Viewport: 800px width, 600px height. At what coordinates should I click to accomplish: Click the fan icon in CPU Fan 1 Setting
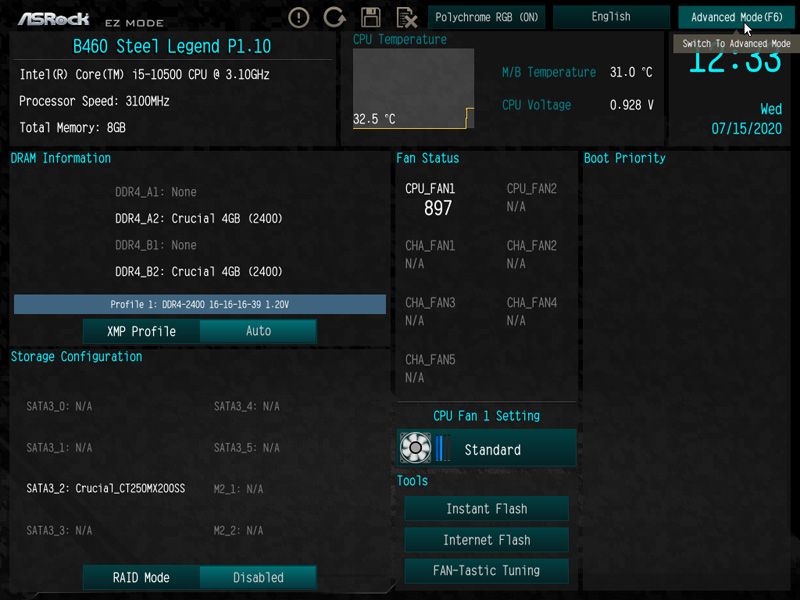(415, 447)
